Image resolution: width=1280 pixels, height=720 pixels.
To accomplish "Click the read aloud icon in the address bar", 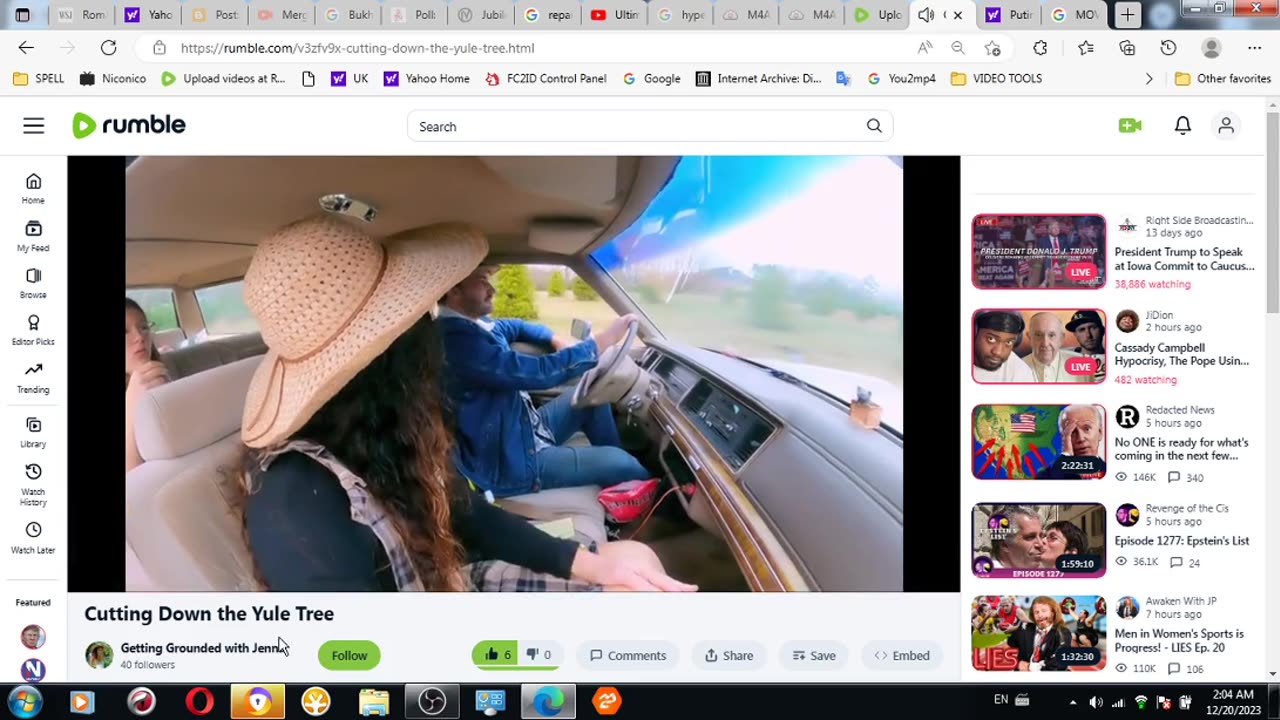I will (x=925, y=48).
